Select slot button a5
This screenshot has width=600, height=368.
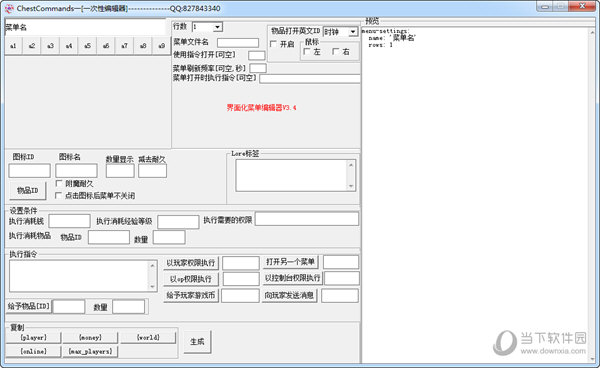pos(87,46)
